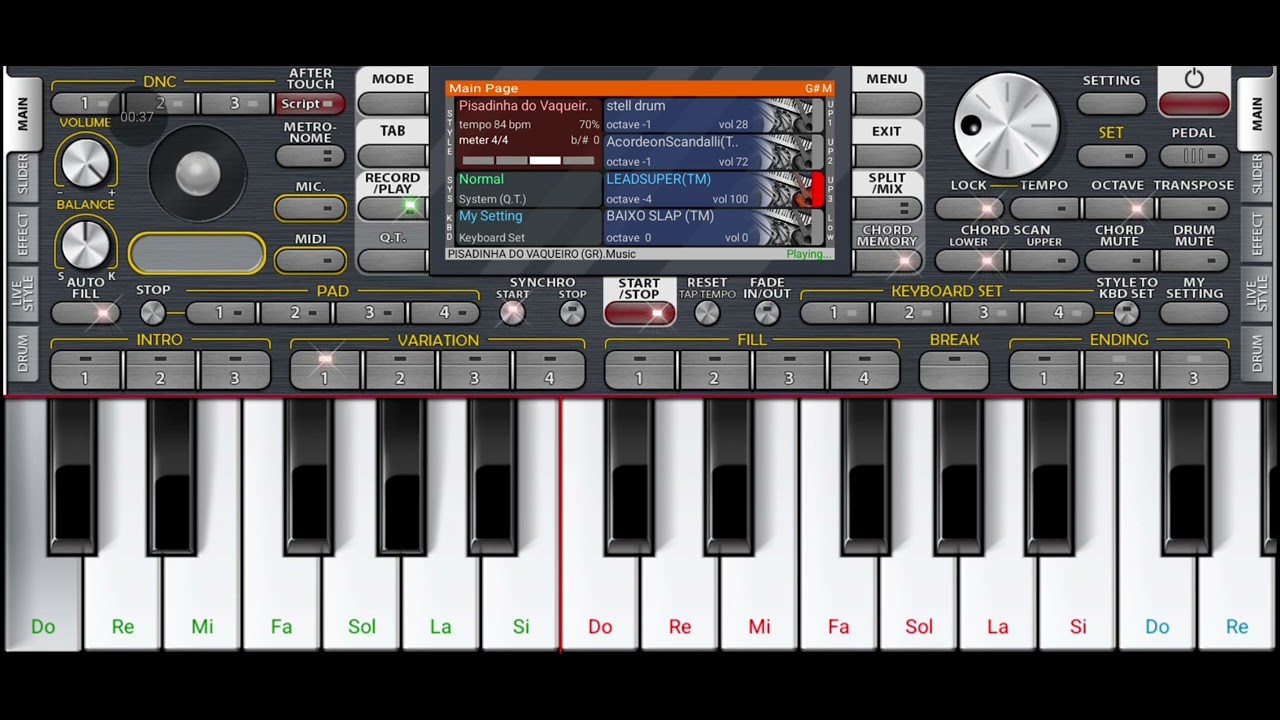This screenshot has width=1280, height=720.
Task: Select the AcordeonScandalli sound row
Action: click(x=714, y=152)
